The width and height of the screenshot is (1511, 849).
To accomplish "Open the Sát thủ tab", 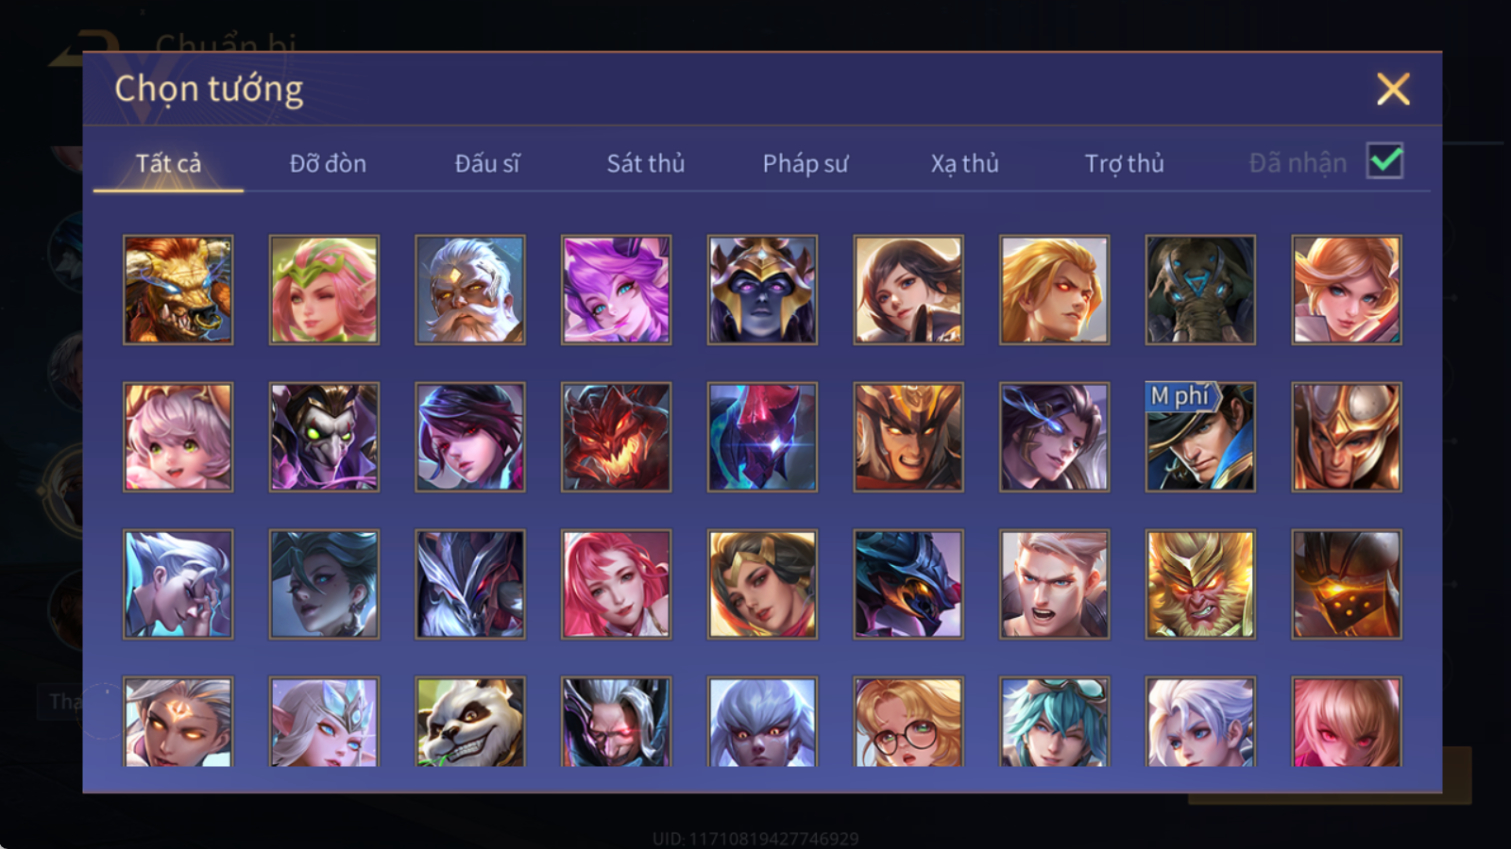I will pyautogui.click(x=646, y=163).
